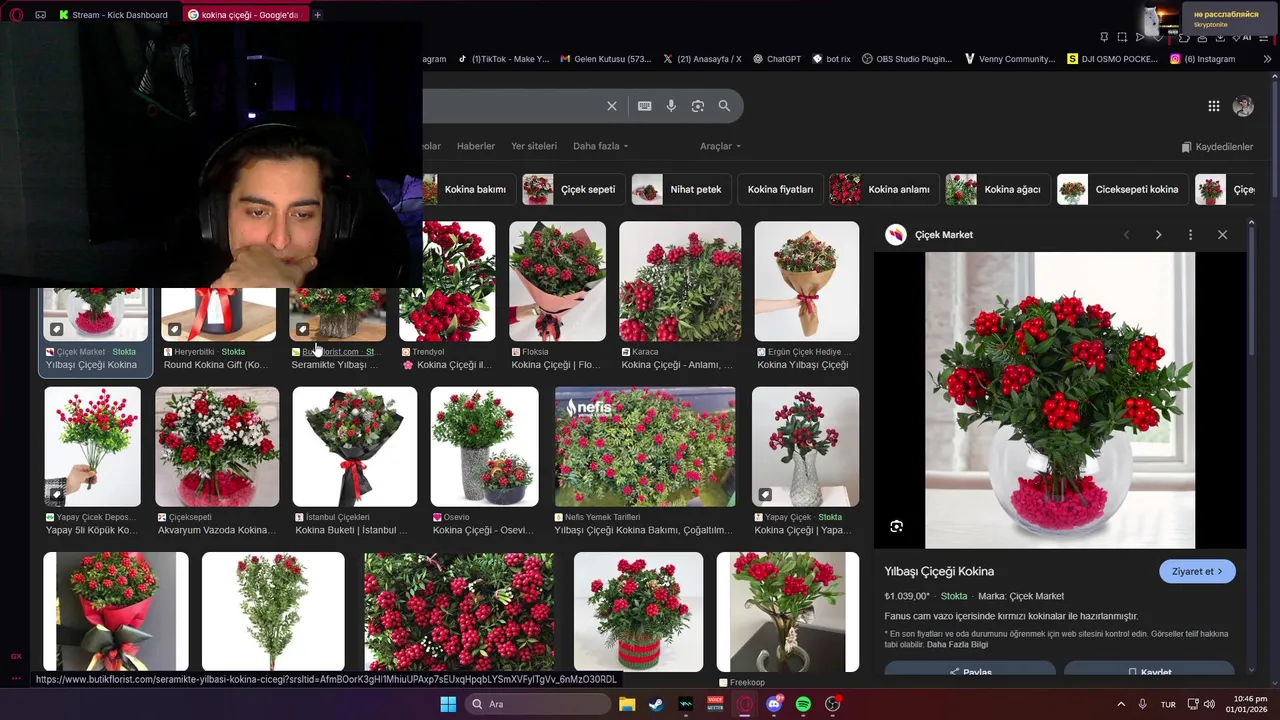Expand the Daha fazla dropdown
Screen dimensions: 1280x720
click(x=600, y=146)
